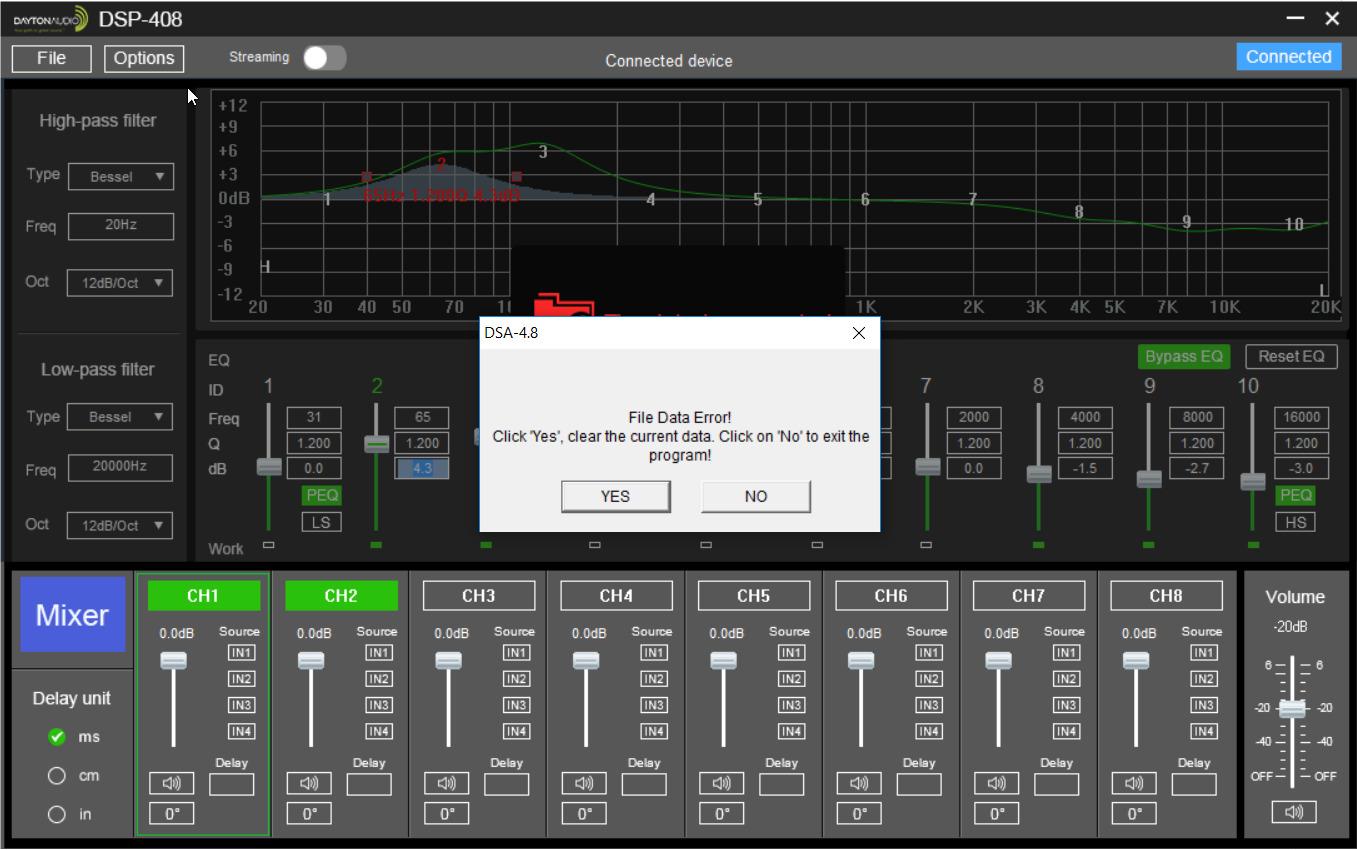Viewport: 1357px width, 850px height.
Task: Click High-pass Freq field showing 20Hz
Action: click(121, 226)
